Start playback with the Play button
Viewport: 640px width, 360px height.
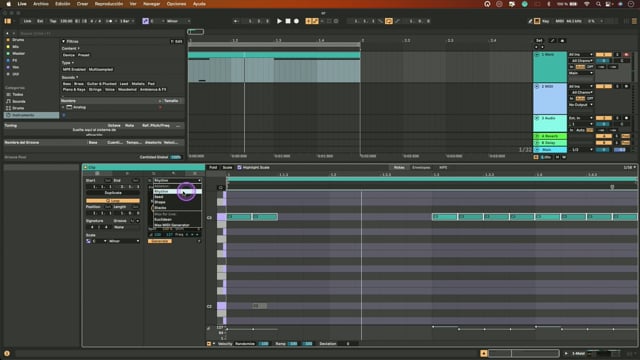pyautogui.click(x=279, y=21)
